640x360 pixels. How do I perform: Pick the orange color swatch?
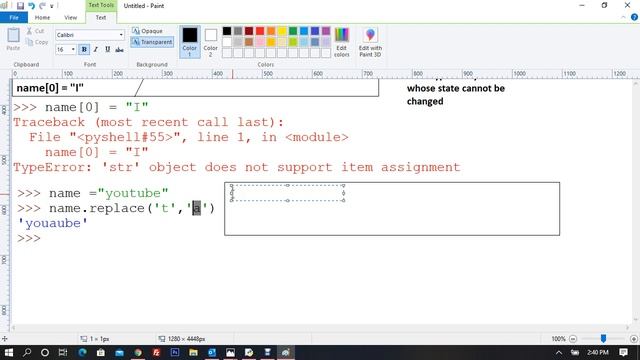point(271,31)
